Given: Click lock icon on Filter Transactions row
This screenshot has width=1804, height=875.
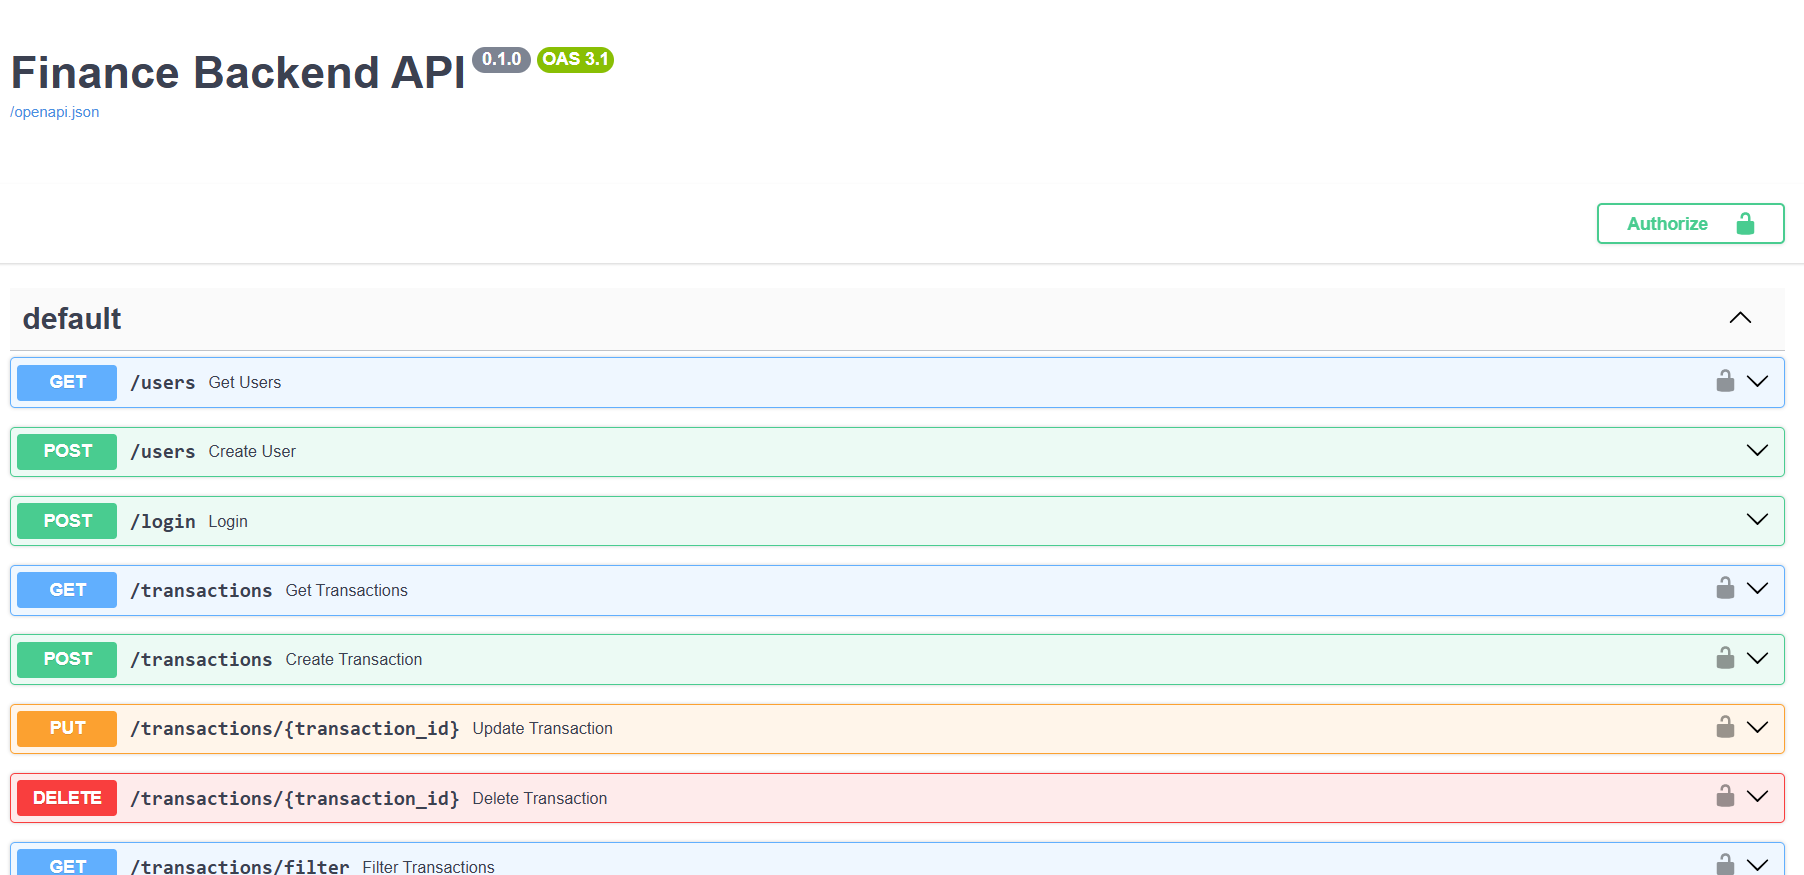Looking at the screenshot, I should 1725,864.
